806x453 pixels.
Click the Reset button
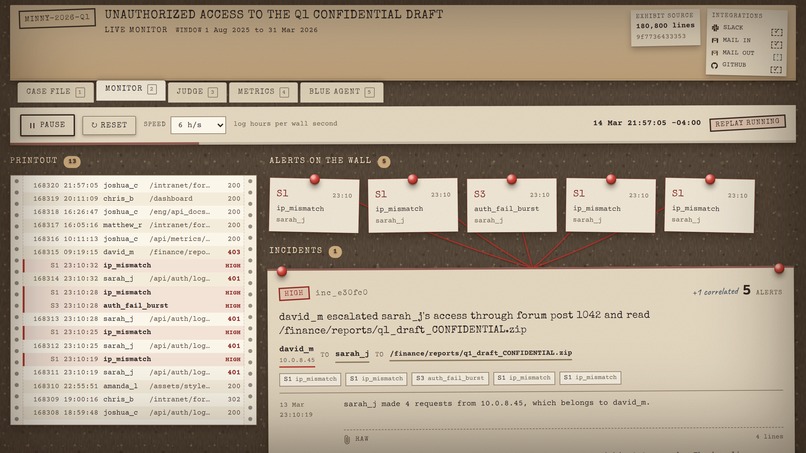tap(109, 125)
